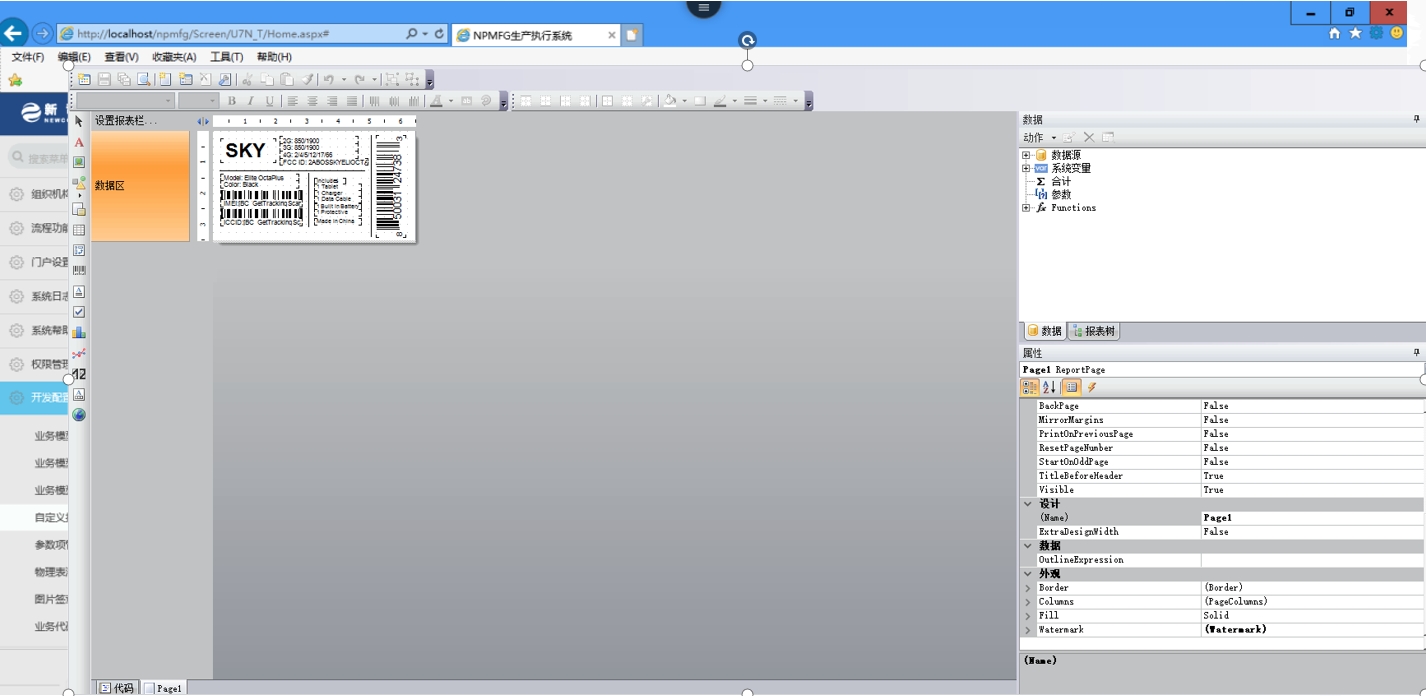Toggle Underline text formatting
Image resolution: width=1426 pixels, height=696 pixels.
pyautogui.click(x=269, y=101)
